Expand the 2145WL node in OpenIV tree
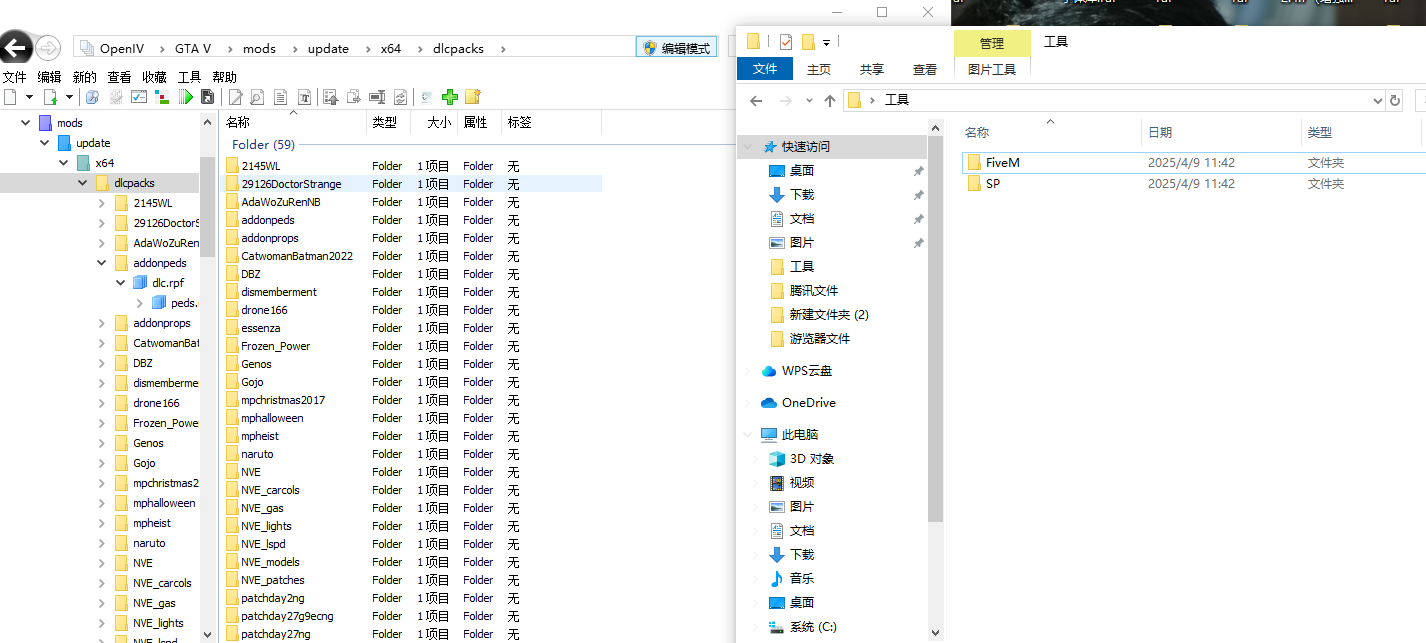The width and height of the screenshot is (1426, 643). (x=101, y=203)
